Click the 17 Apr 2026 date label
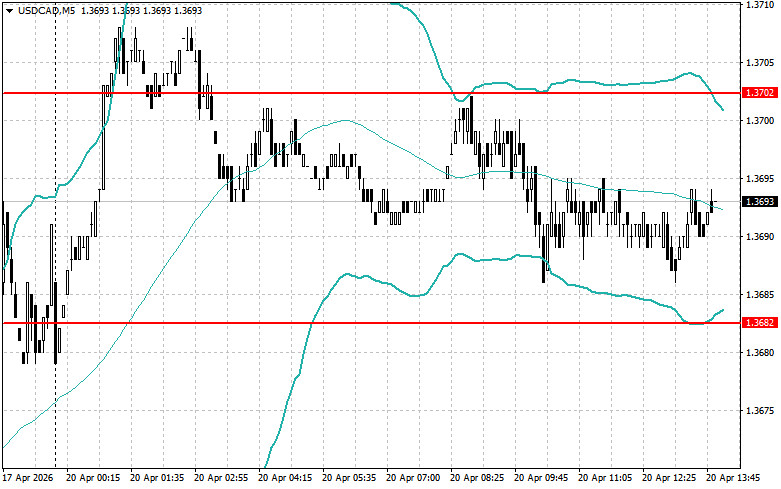This screenshot has height=489, width=781. pos(28,478)
